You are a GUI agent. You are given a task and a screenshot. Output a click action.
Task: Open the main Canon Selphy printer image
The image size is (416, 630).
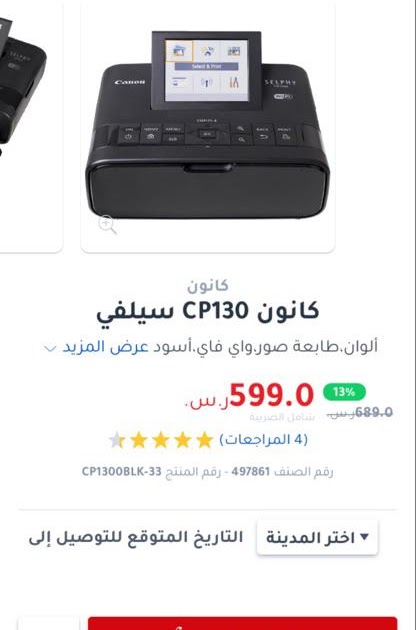[x=208, y=126]
